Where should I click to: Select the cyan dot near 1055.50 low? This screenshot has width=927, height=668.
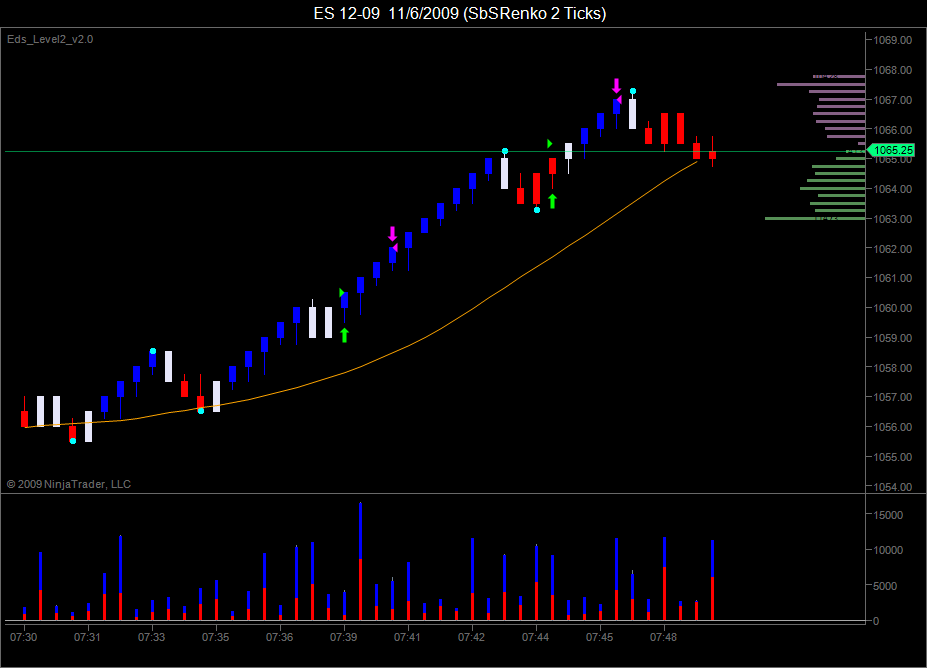(73, 441)
